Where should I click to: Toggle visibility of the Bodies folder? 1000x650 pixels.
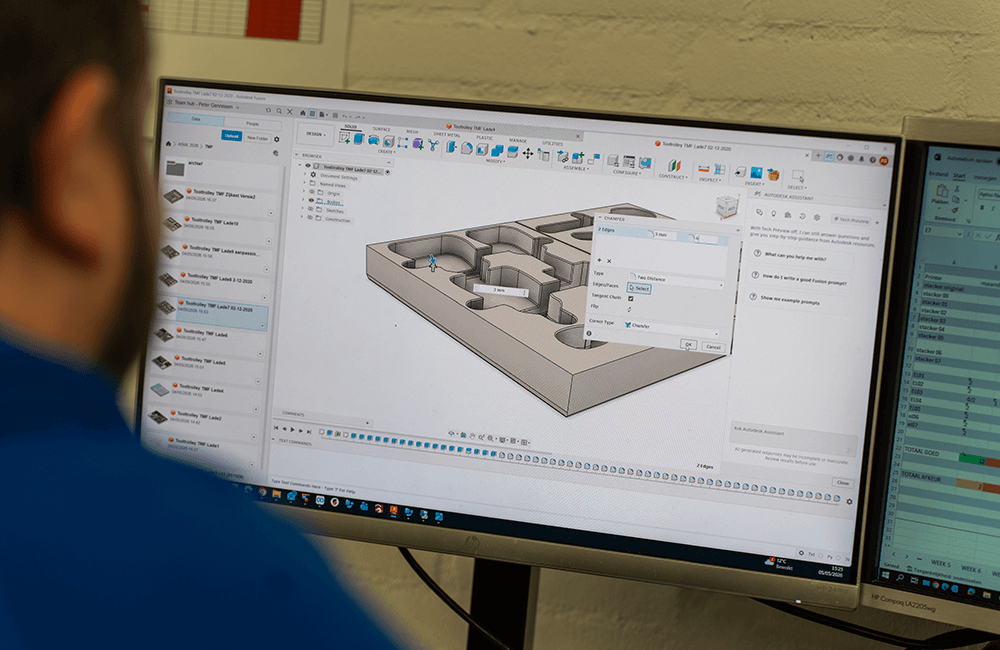pos(311,200)
